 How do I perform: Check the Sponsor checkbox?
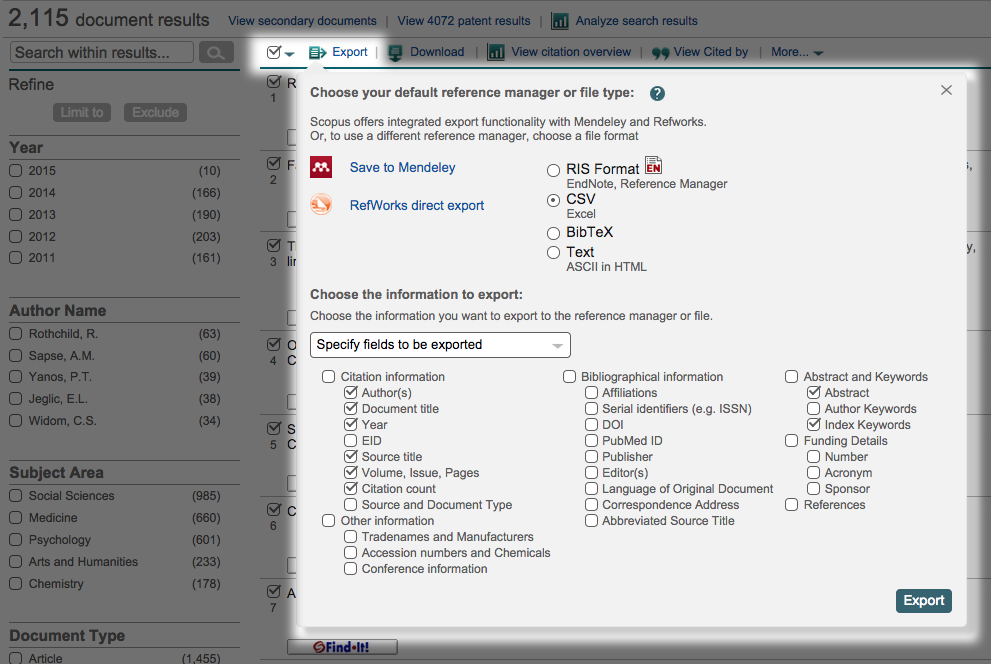(x=813, y=488)
